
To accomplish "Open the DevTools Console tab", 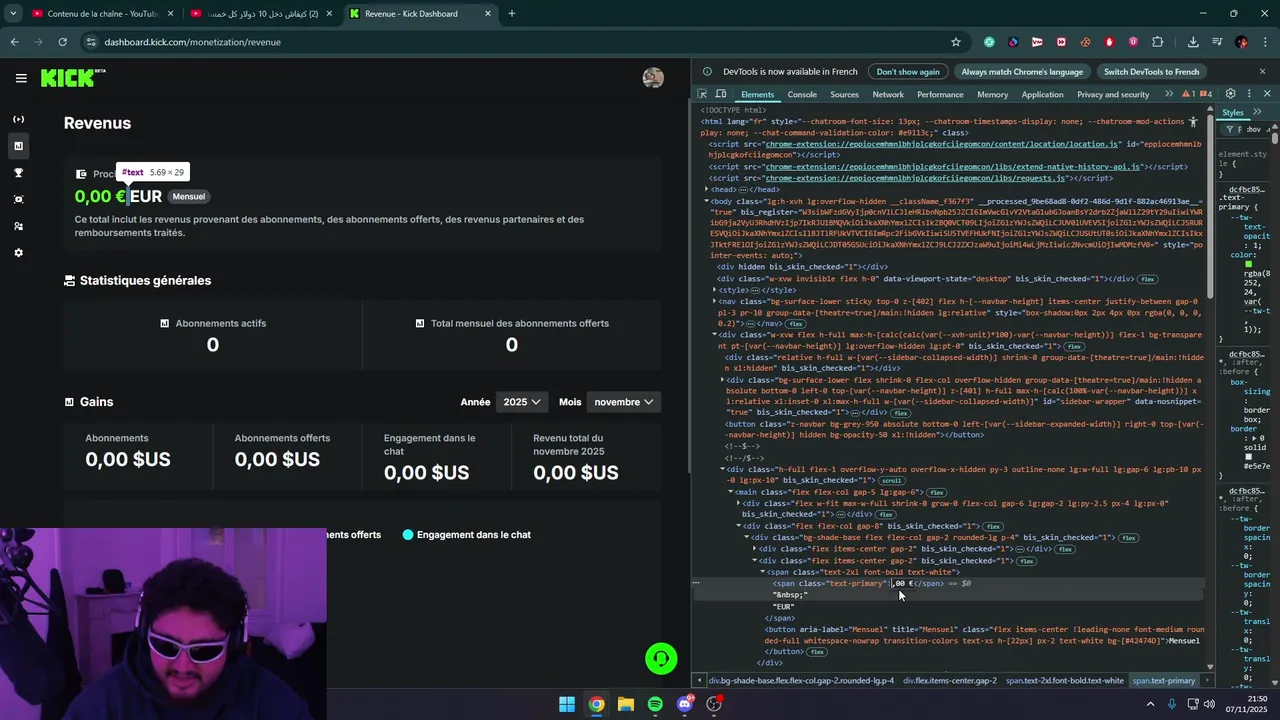I will [802, 94].
